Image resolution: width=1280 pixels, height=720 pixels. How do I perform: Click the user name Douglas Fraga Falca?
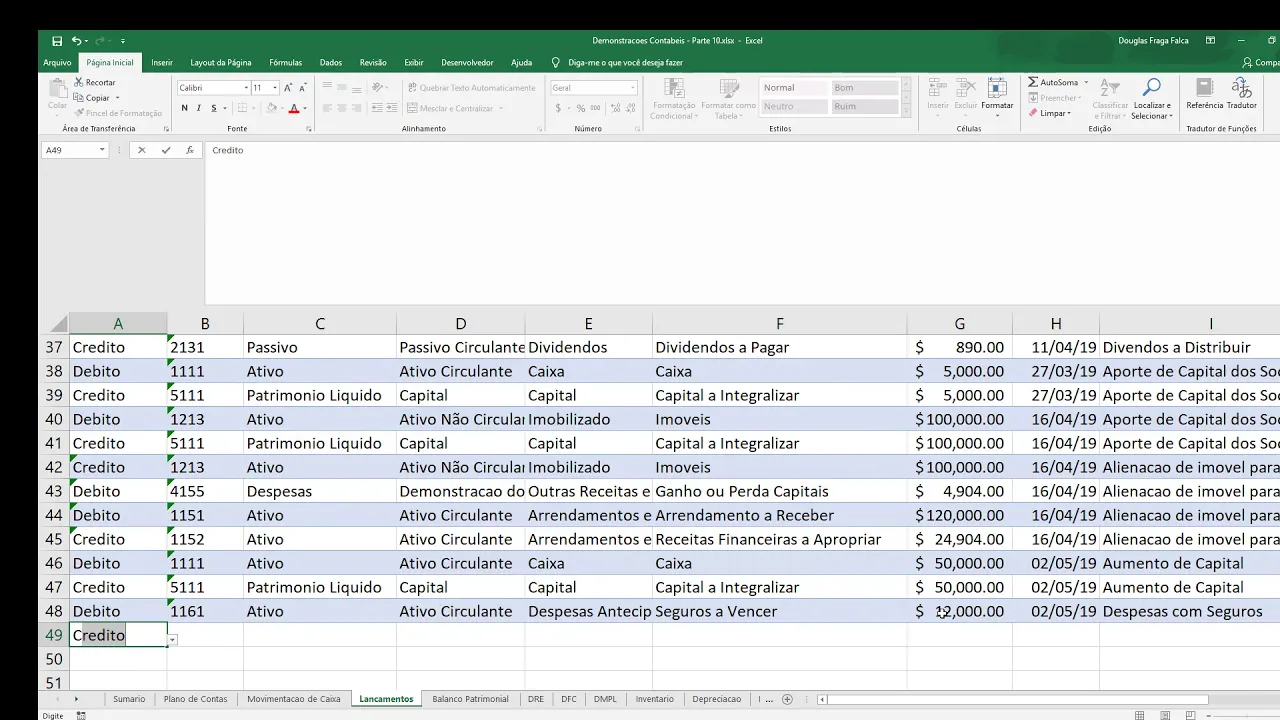click(x=1153, y=41)
